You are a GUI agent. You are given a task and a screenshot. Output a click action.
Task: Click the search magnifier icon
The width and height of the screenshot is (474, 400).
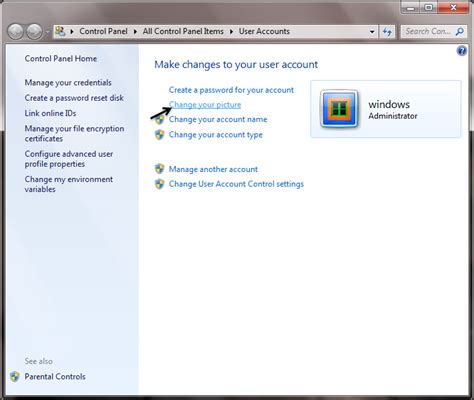coord(460,32)
